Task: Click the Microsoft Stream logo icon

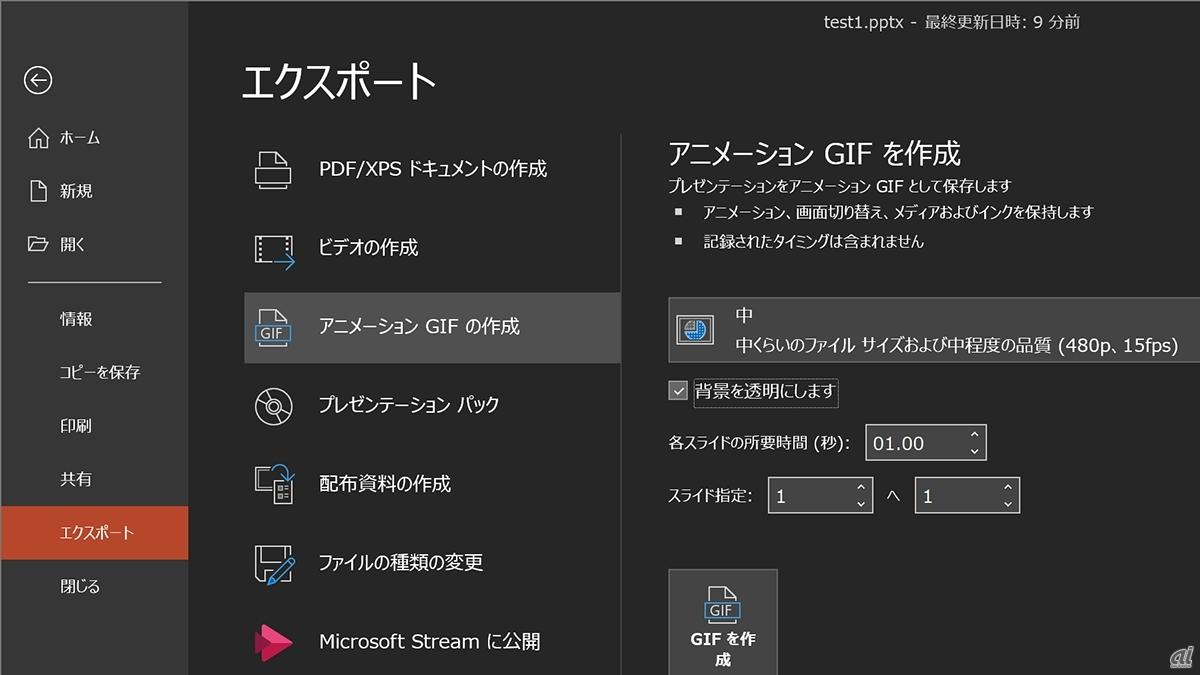Action: point(273,642)
